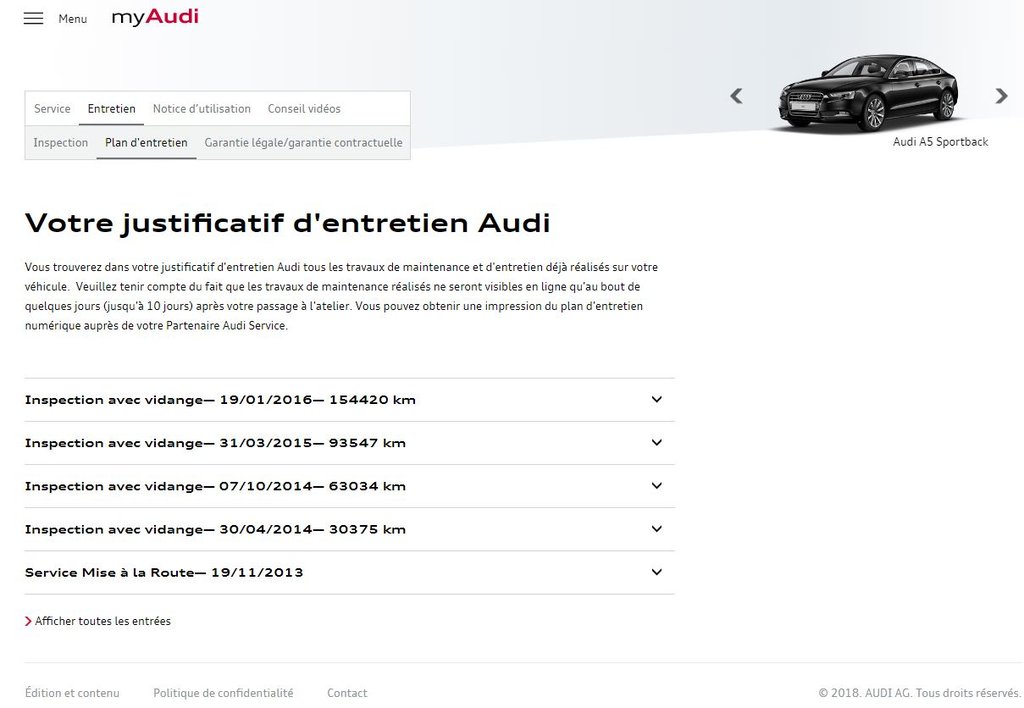Open Garantie légale/garantie contractuelle sub-tab
1024x708 pixels.
click(303, 143)
